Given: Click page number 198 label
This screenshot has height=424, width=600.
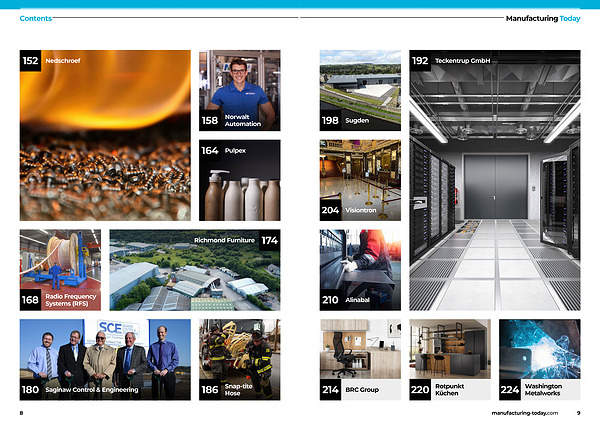Looking at the screenshot, I should (x=330, y=121).
